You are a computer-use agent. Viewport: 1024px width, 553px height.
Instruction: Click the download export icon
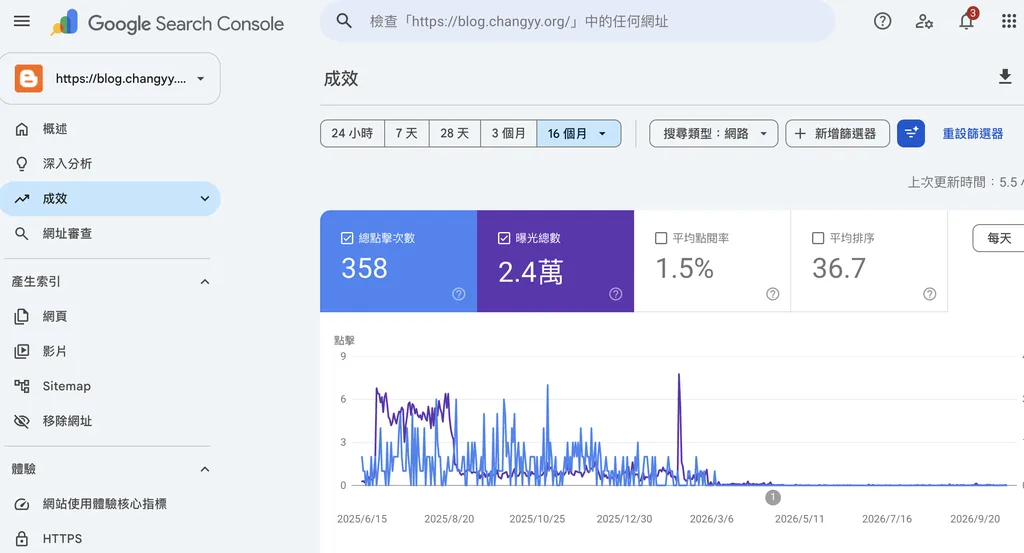pos(1005,77)
